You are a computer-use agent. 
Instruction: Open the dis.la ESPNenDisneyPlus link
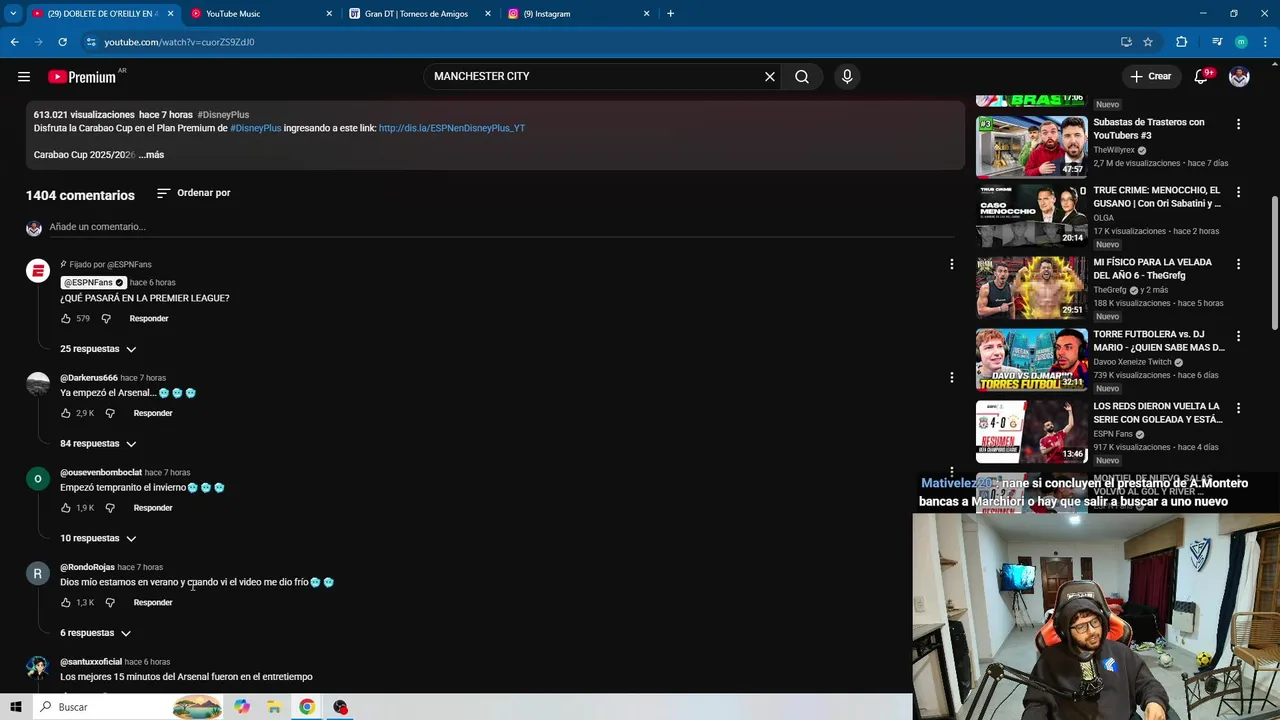(x=452, y=128)
